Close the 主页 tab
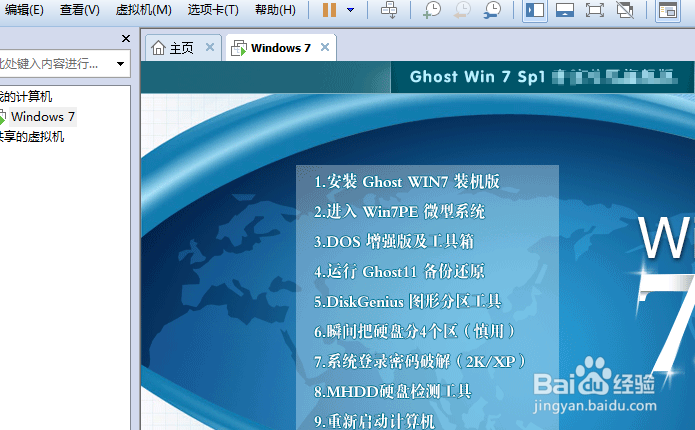 210,47
